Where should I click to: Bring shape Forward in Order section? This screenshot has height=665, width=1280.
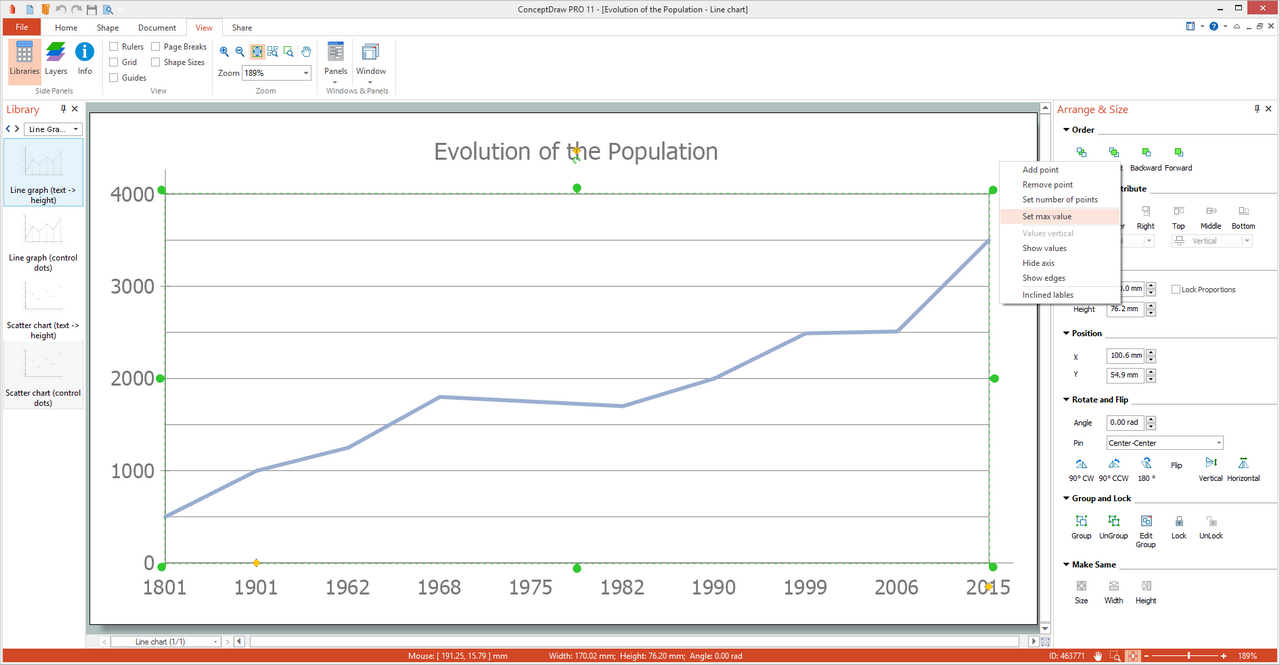point(1179,159)
